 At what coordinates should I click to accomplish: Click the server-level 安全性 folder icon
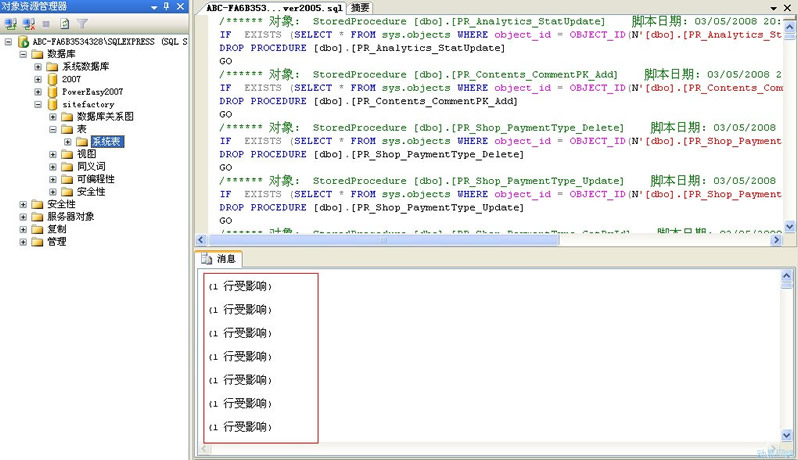tap(38, 204)
